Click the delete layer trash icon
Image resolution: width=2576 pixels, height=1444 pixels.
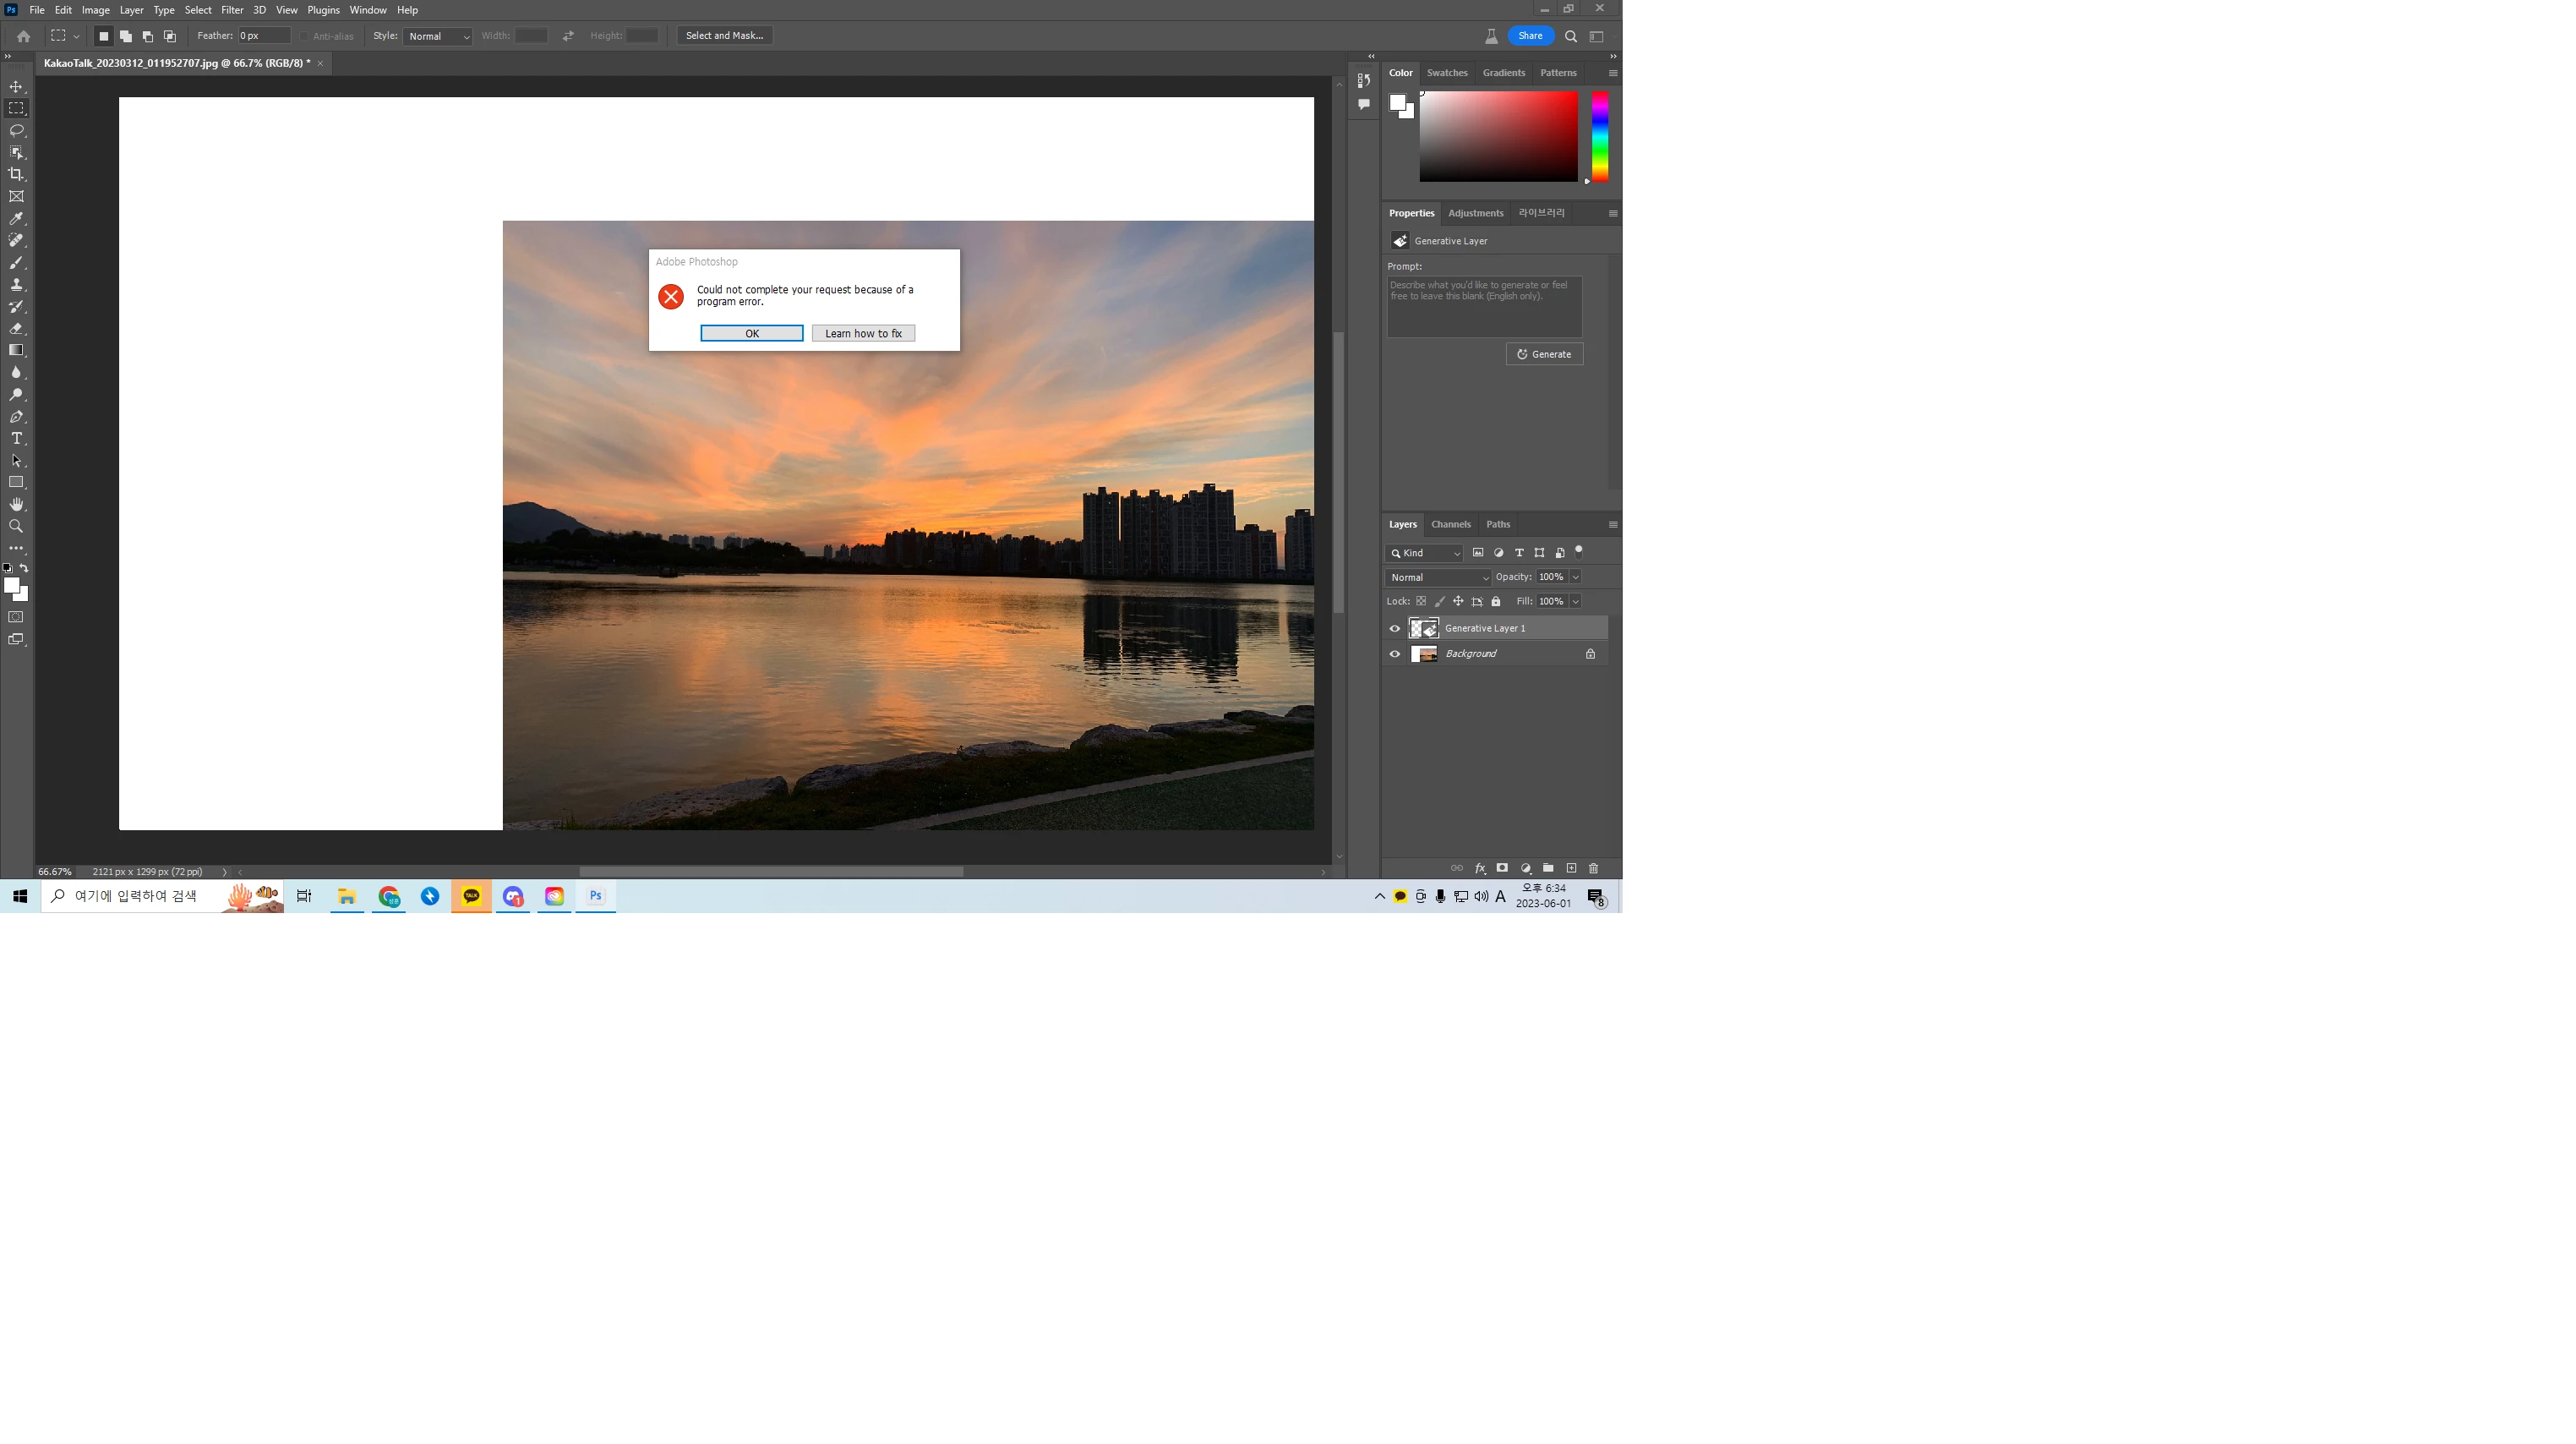pyautogui.click(x=1593, y=868)
